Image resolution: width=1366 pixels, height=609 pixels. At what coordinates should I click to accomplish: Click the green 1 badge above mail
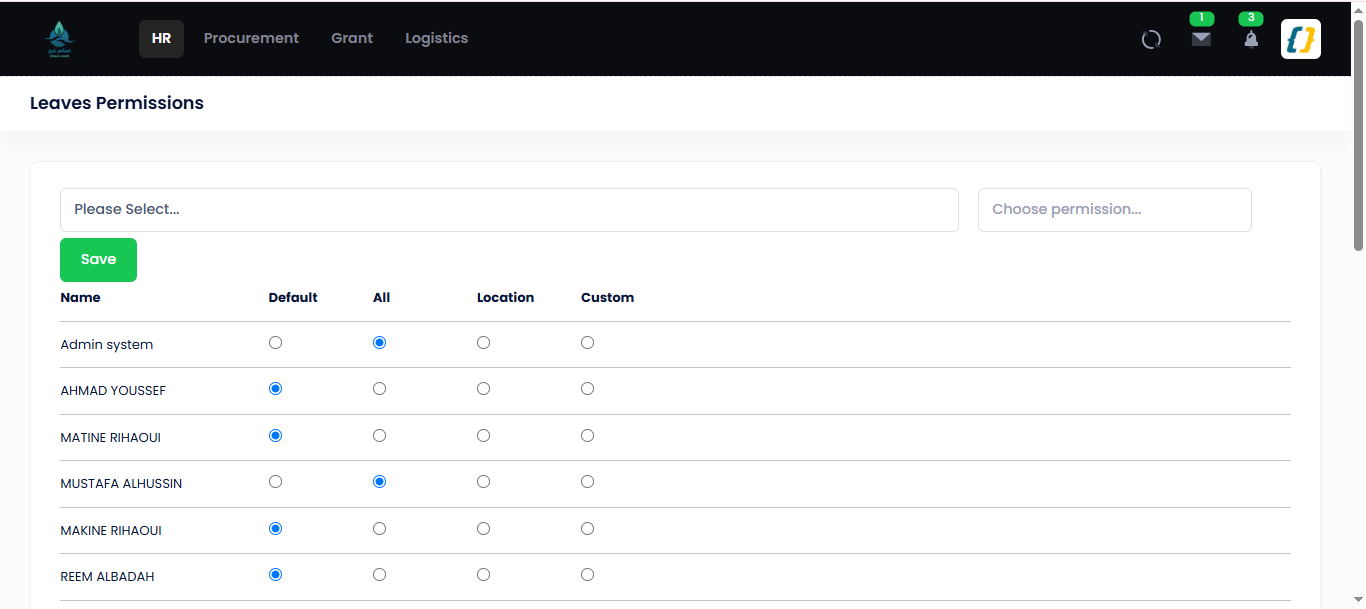coord(1201,18)
